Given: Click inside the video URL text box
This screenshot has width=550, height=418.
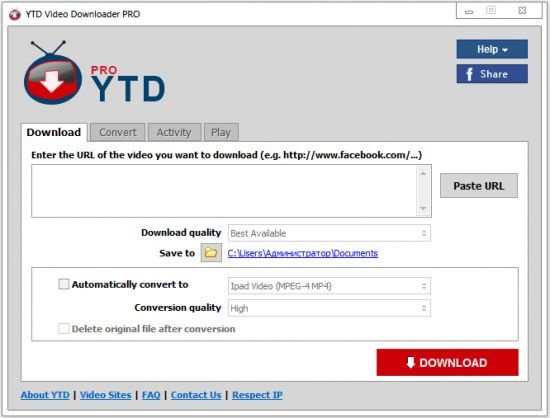Looking at the screenshot, I should coord(224,191).
